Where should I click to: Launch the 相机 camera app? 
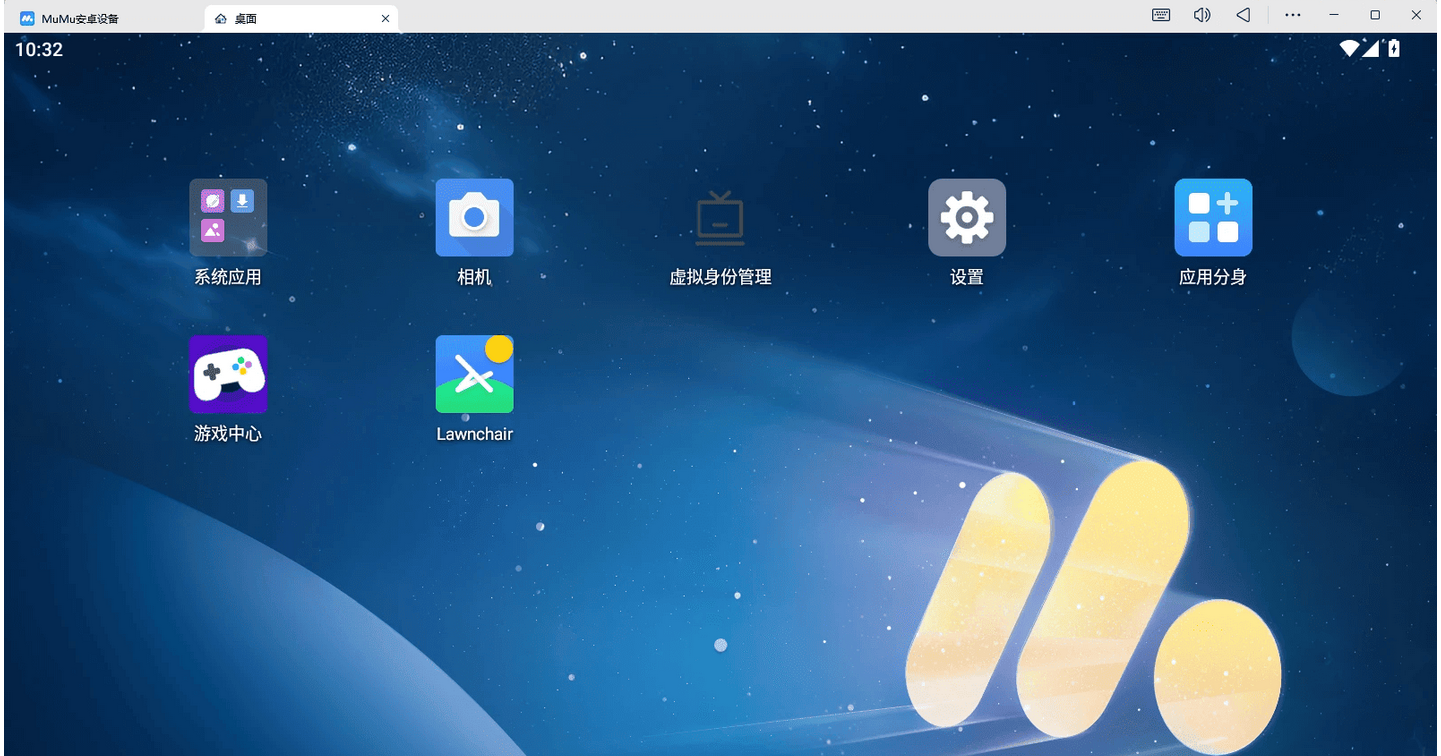474,217
